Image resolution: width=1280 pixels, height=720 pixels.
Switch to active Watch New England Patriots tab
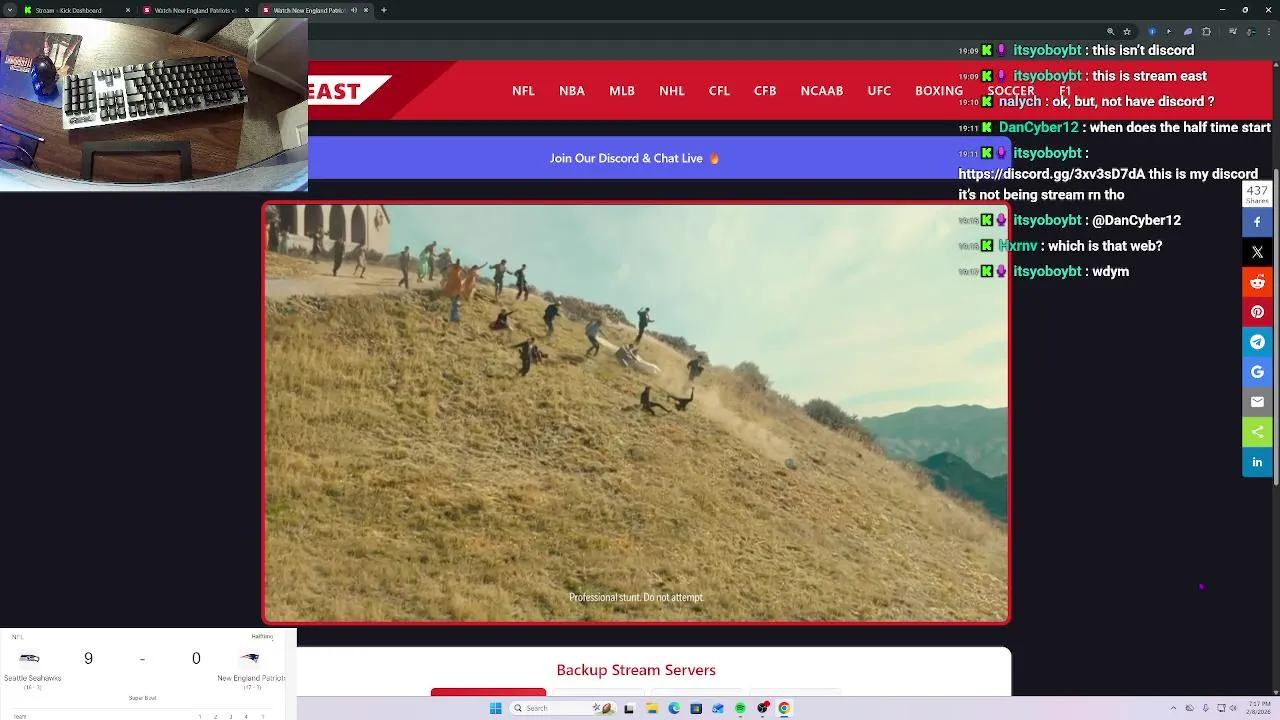pos(315,10)
